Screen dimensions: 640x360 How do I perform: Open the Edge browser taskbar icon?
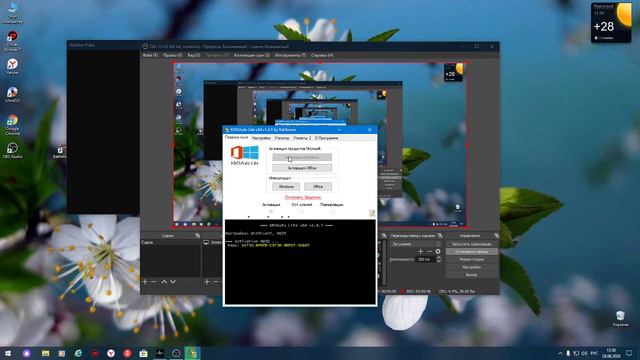[78, 353]
